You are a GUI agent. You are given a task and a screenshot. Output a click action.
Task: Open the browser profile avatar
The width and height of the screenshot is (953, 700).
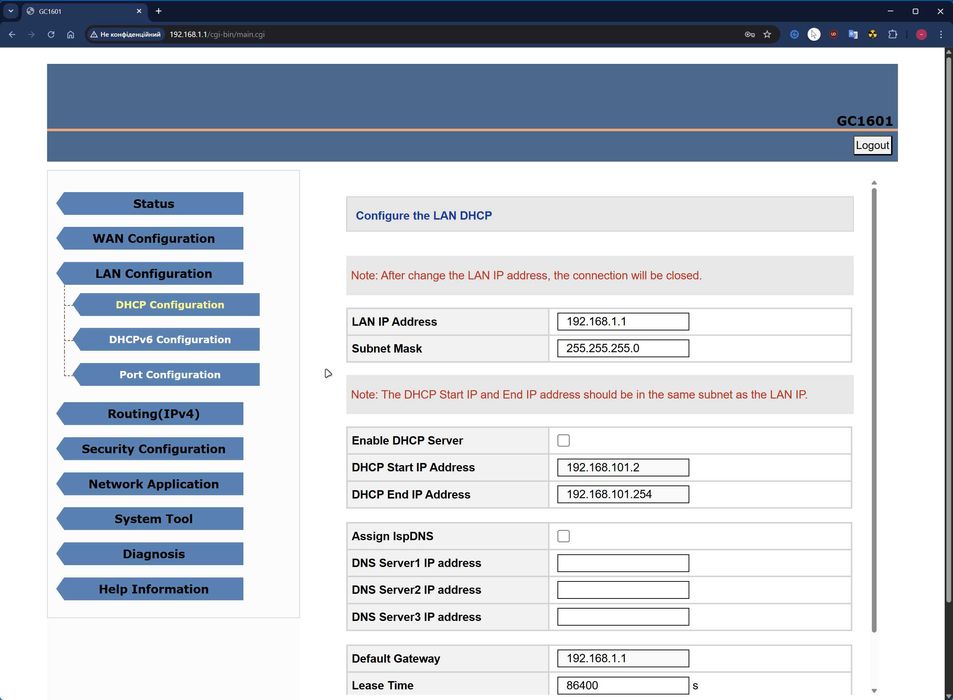point(921,35)
